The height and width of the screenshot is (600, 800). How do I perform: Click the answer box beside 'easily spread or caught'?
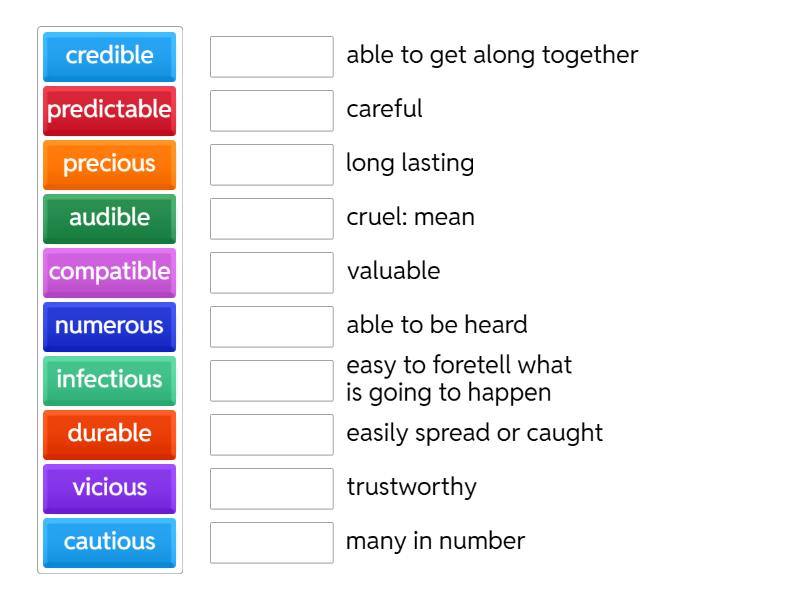[272, 435]
